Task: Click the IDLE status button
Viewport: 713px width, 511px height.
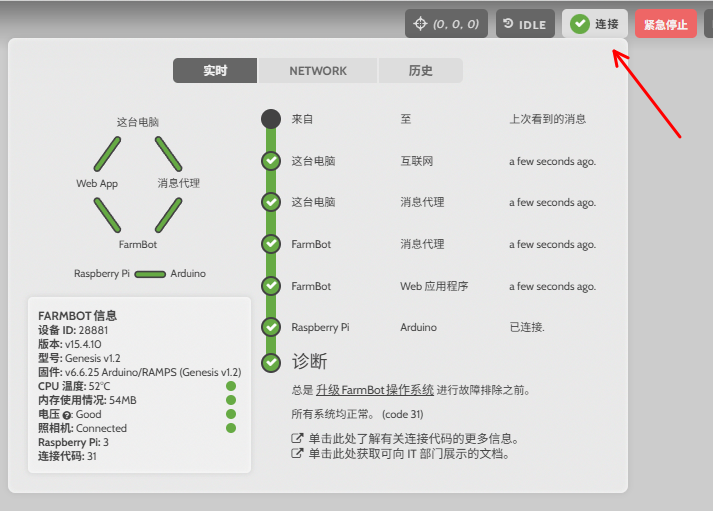Action: coord(525,24)
